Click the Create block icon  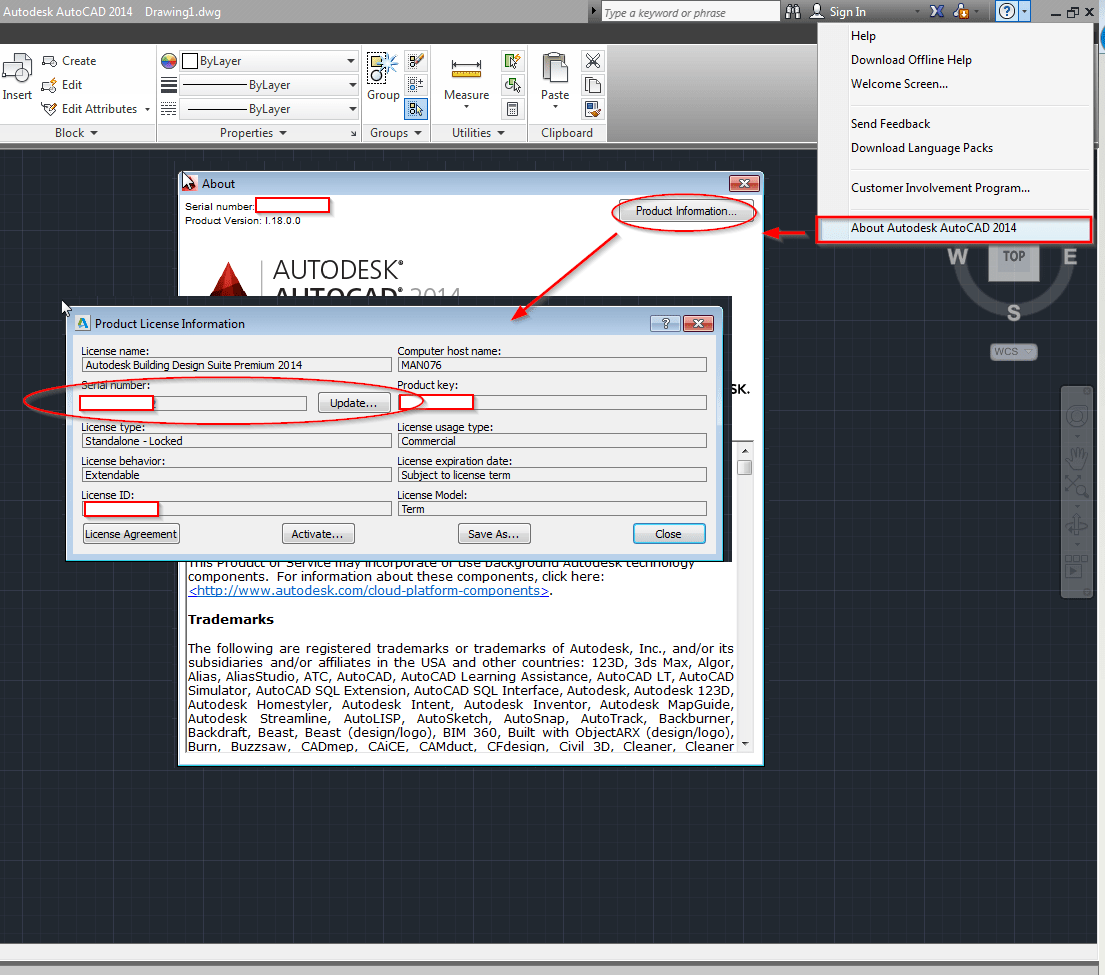click(49, 61)
